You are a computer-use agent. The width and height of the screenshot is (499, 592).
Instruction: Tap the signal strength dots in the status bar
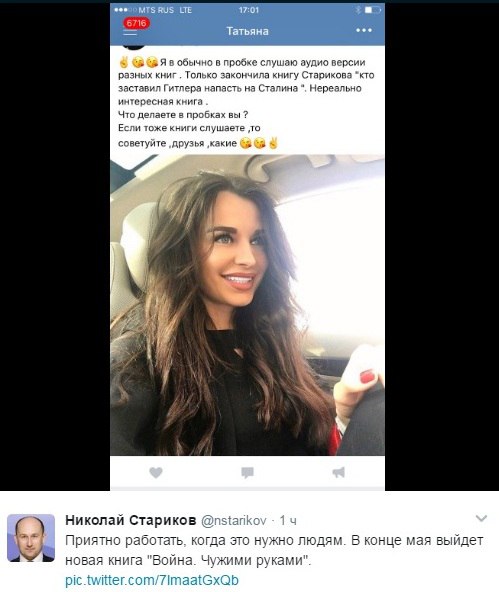[125, 10]
